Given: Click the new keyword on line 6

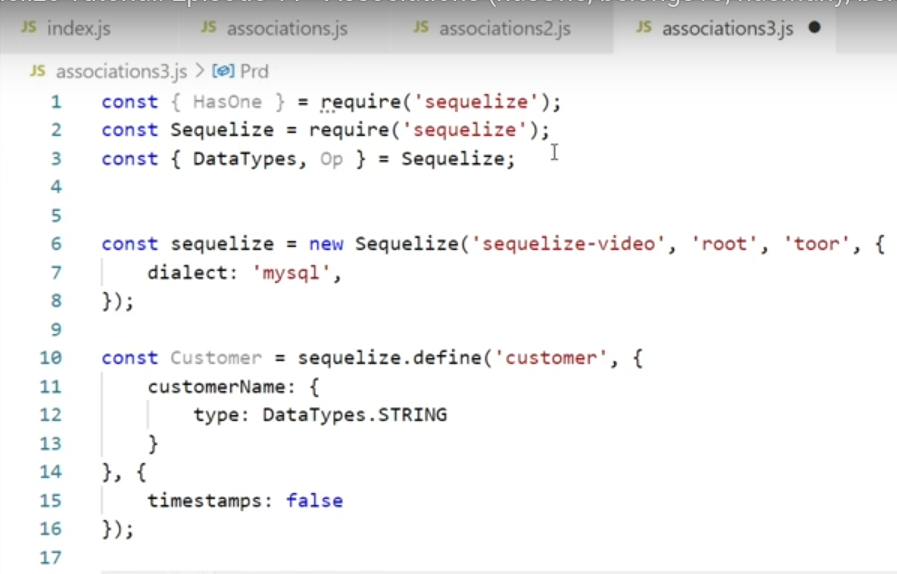Looking at the screenshot, I should pos(326,244).
